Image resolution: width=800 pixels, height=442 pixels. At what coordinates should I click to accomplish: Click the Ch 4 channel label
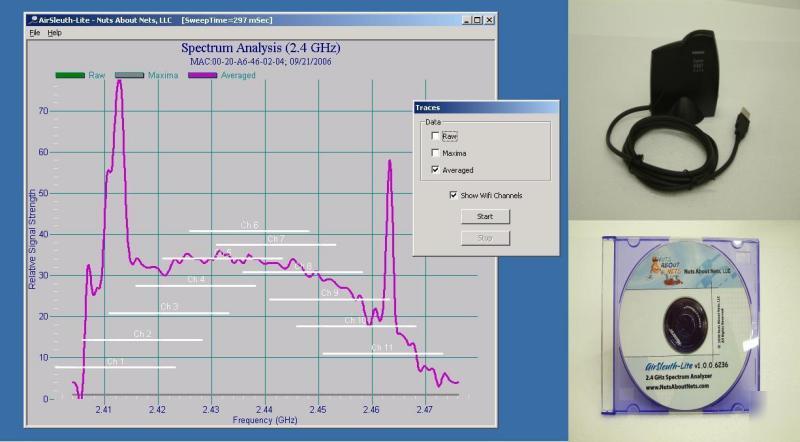click(196, 280)
